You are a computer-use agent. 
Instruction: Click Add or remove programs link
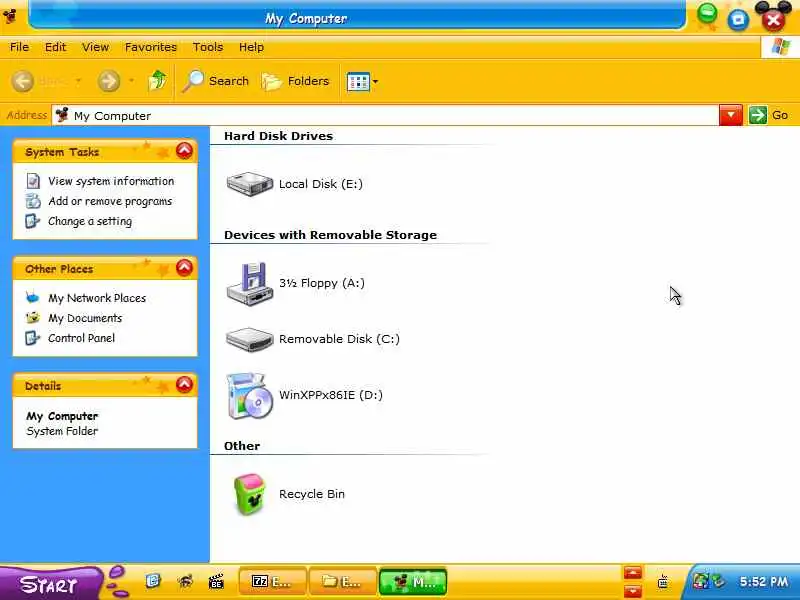click(x=110, y=202)
